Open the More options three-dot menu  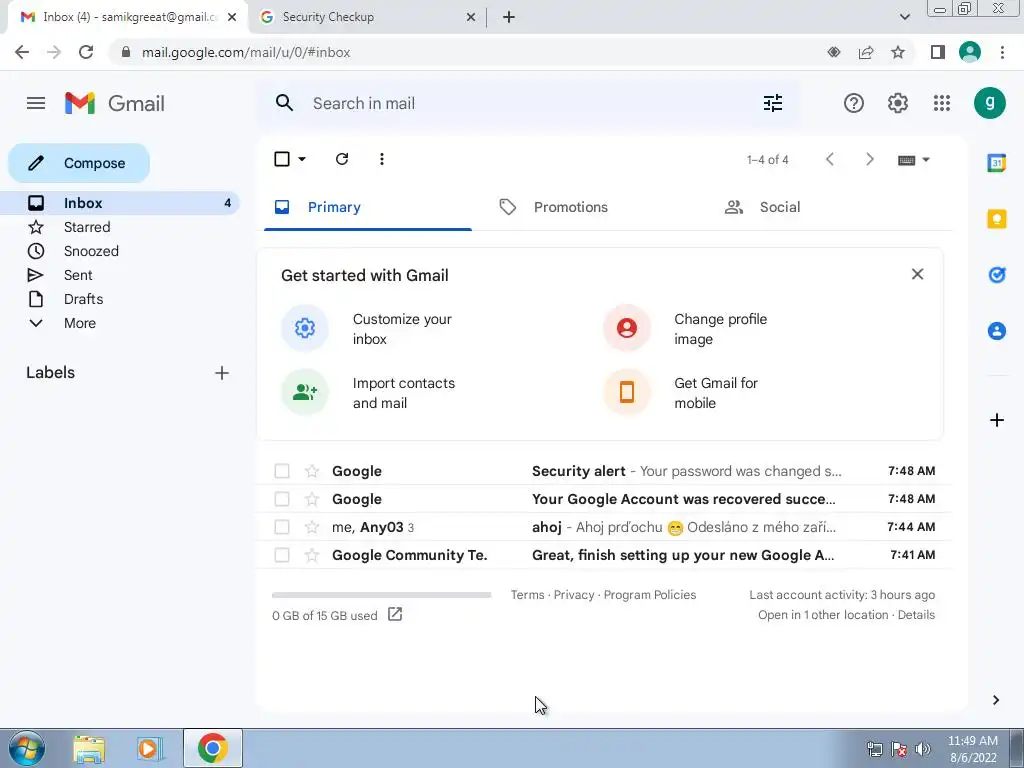381,159
